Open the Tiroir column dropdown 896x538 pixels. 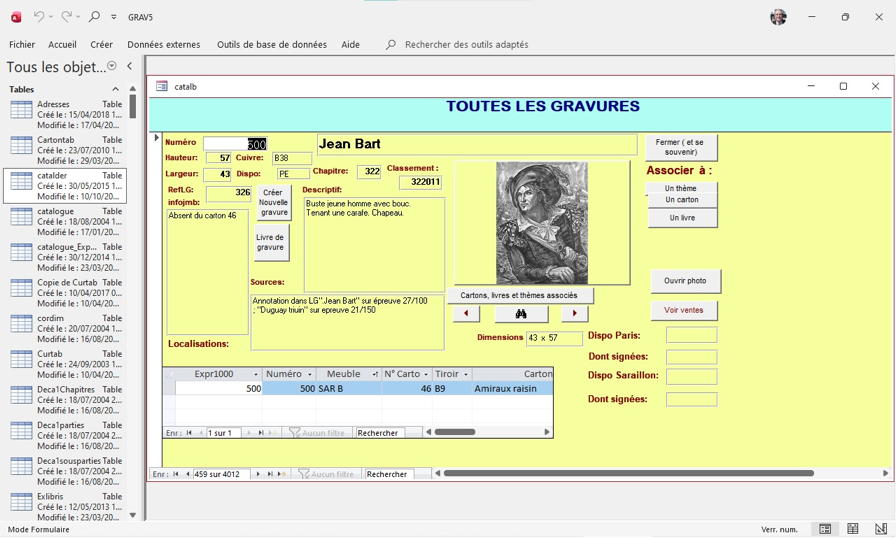click(466, 374)
